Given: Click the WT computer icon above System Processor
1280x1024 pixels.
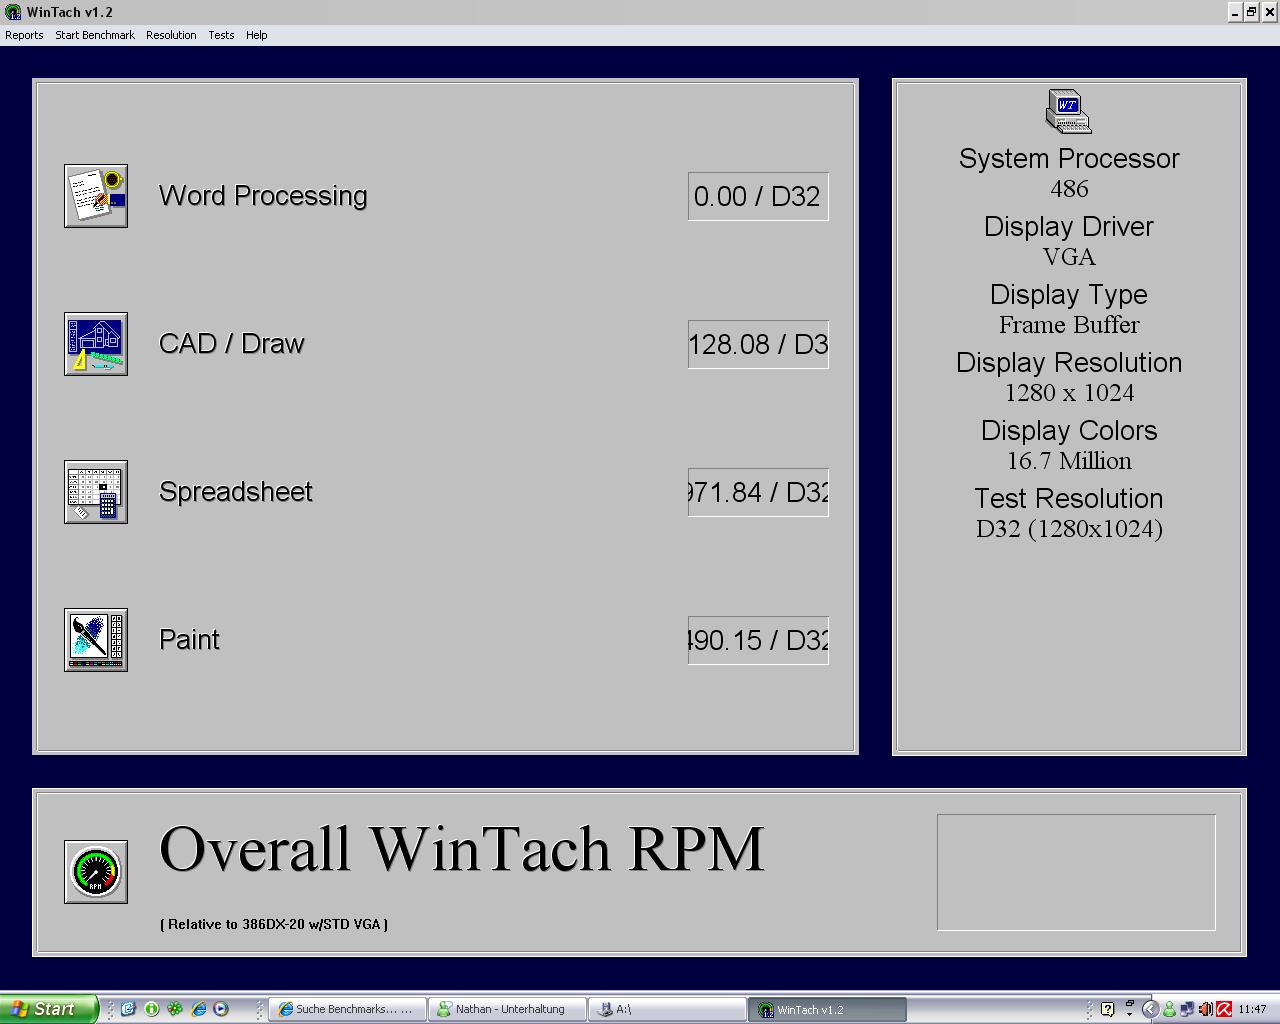Looking at the screenshot, I should [1068, 111].
